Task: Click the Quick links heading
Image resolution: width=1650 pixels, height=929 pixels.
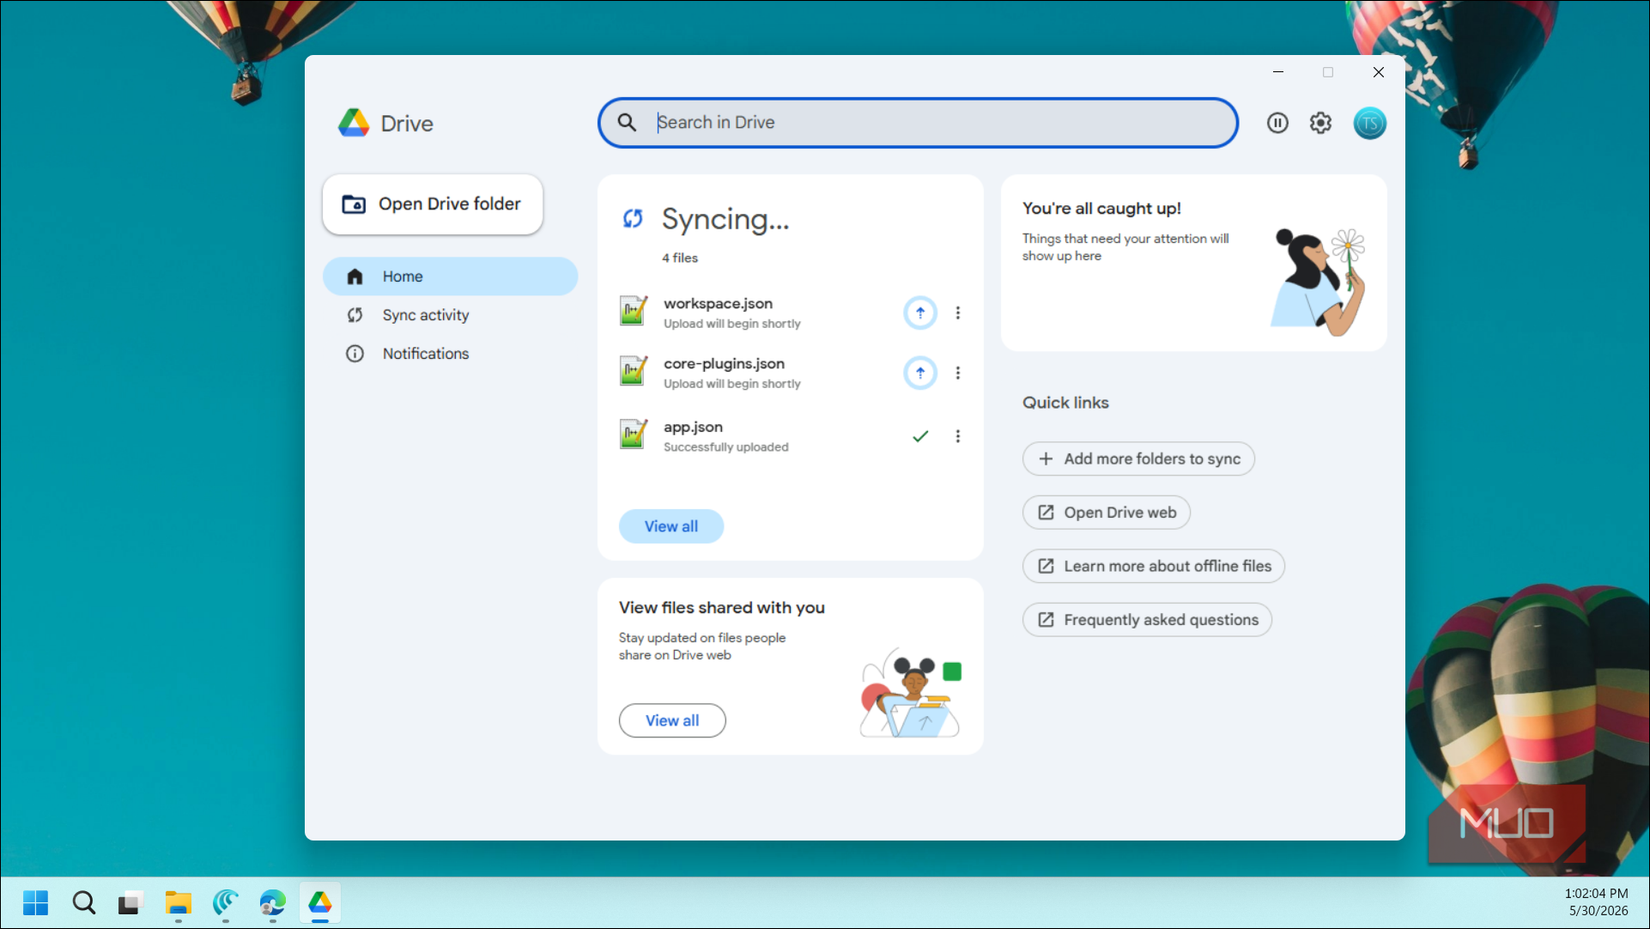Action: pyautogui.click(x=1065, y=402)
